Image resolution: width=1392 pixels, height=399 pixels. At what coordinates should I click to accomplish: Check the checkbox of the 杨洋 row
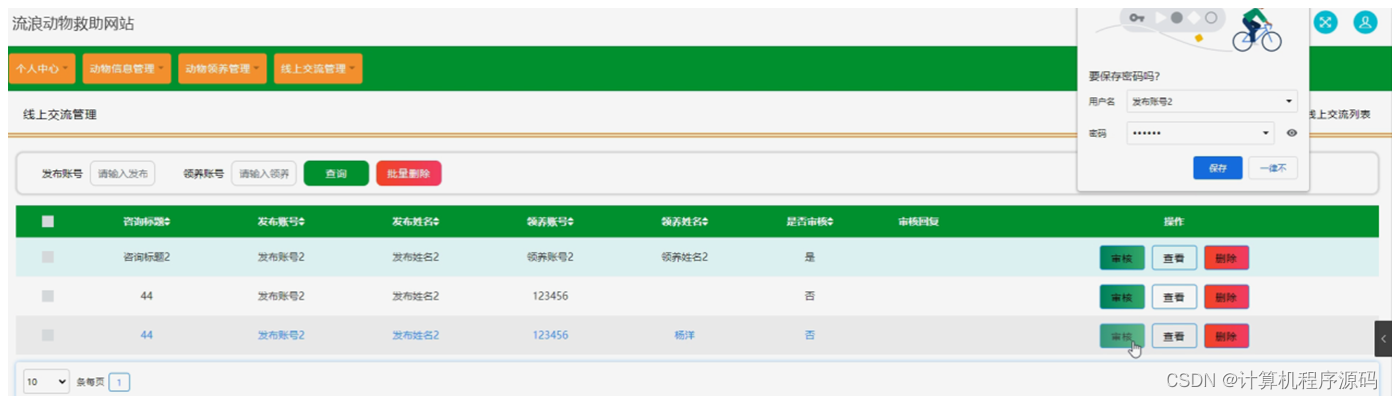pyautogui.click(x=48, y=335)
